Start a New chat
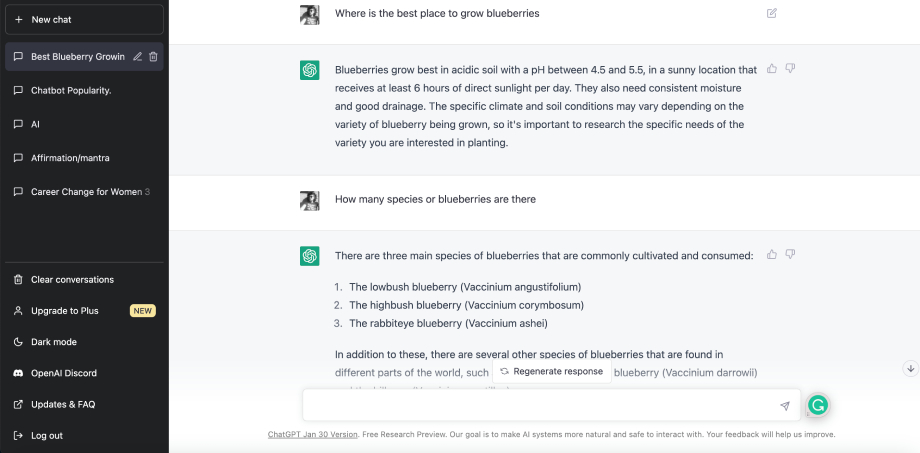This screenshot has height=453, width=920. pos(84,19)
